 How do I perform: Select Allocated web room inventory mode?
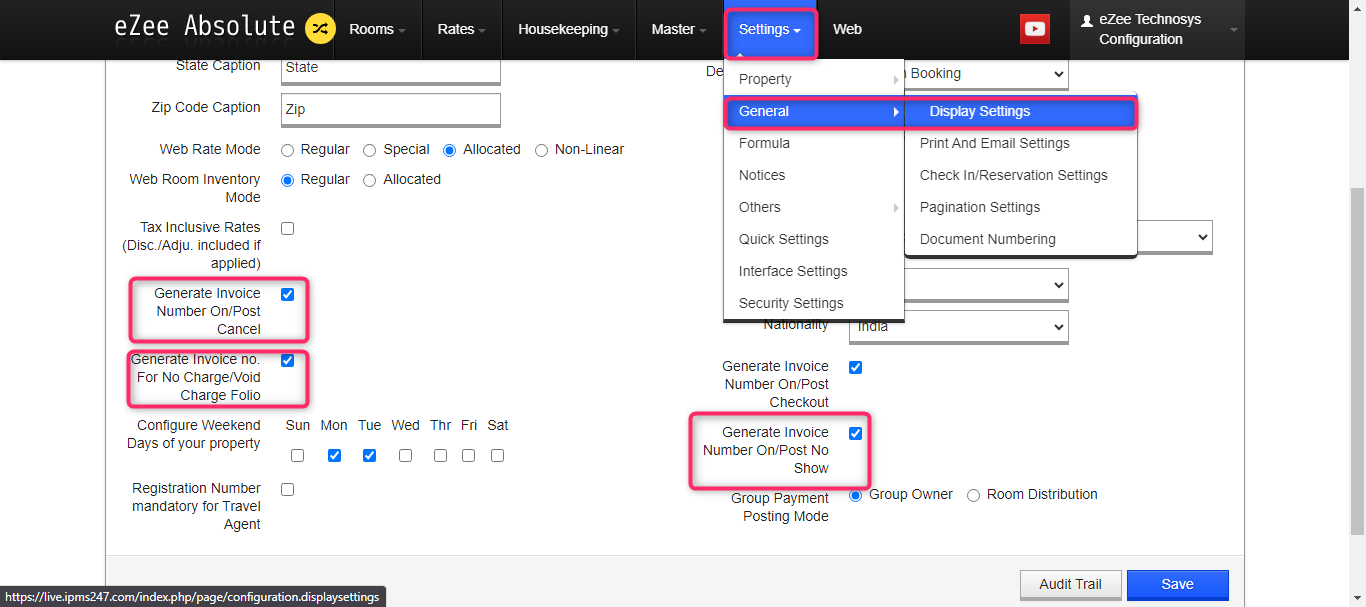[x=370, y=180]
